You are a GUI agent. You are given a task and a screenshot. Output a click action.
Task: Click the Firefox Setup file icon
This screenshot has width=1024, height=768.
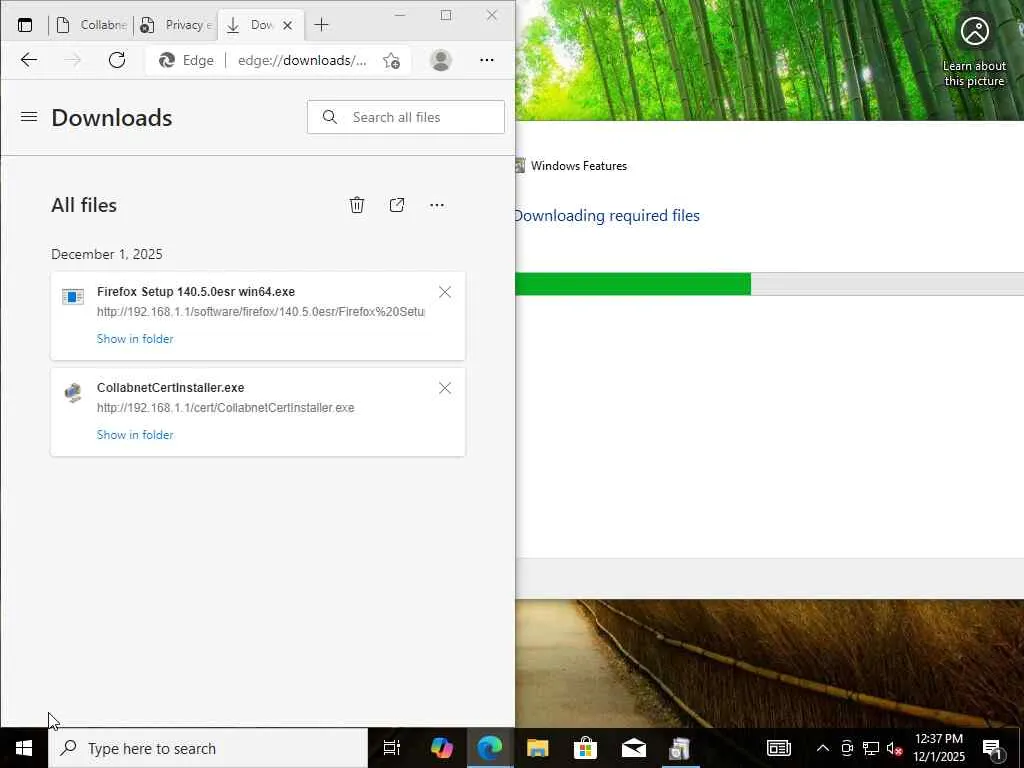pyautogui.click(x=73, y=297)
